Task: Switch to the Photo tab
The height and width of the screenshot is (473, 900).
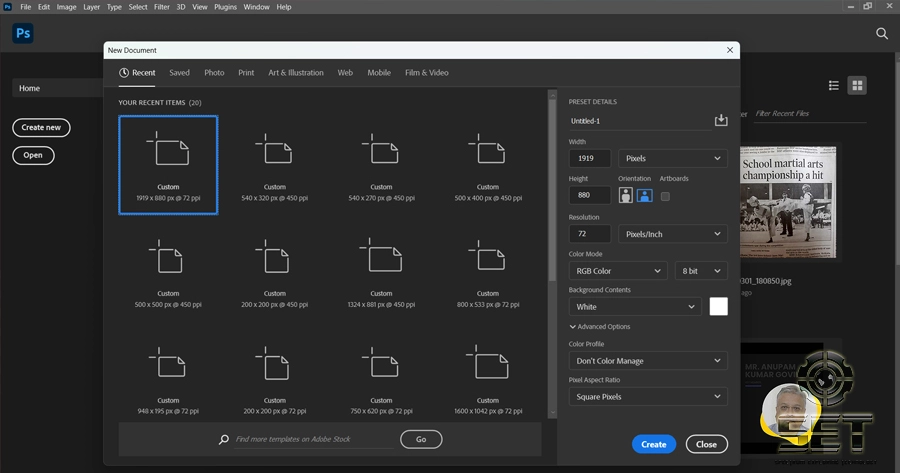Action: [214, 73]
